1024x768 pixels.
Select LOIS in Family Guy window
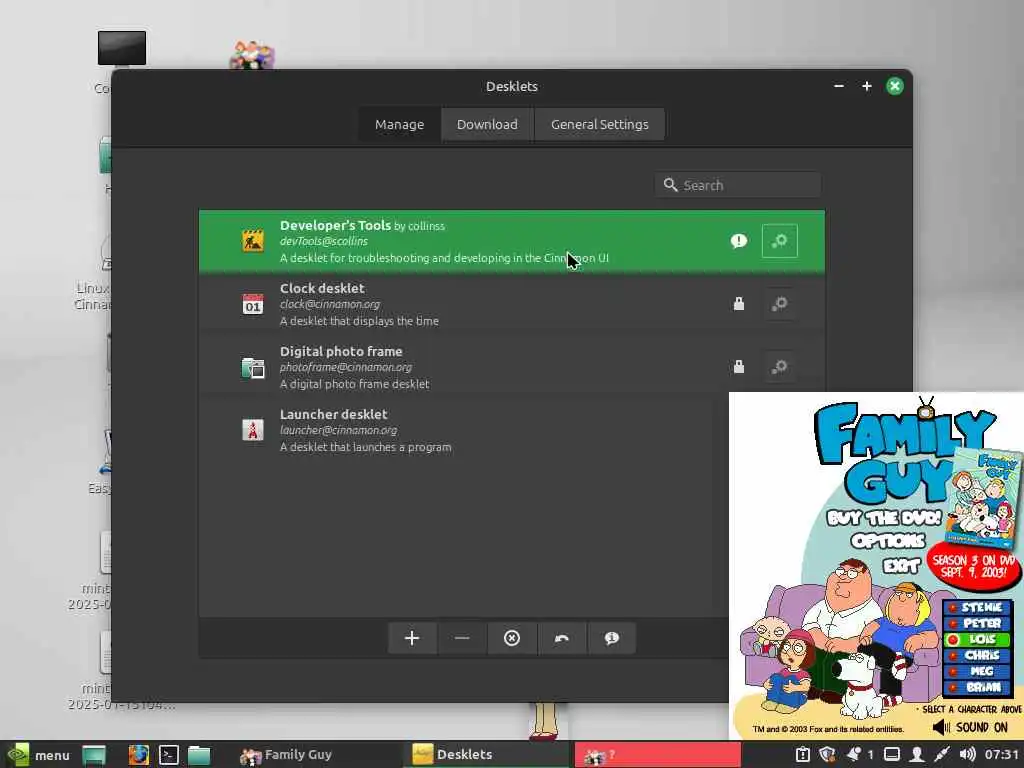[x=977, y=639]
